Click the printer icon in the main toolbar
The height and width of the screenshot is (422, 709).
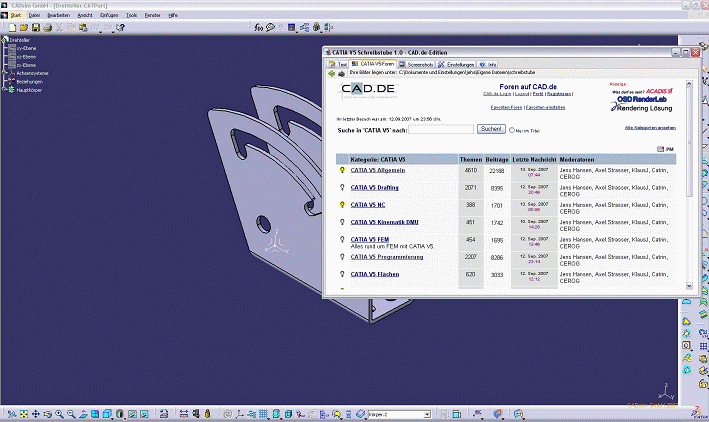47,28
